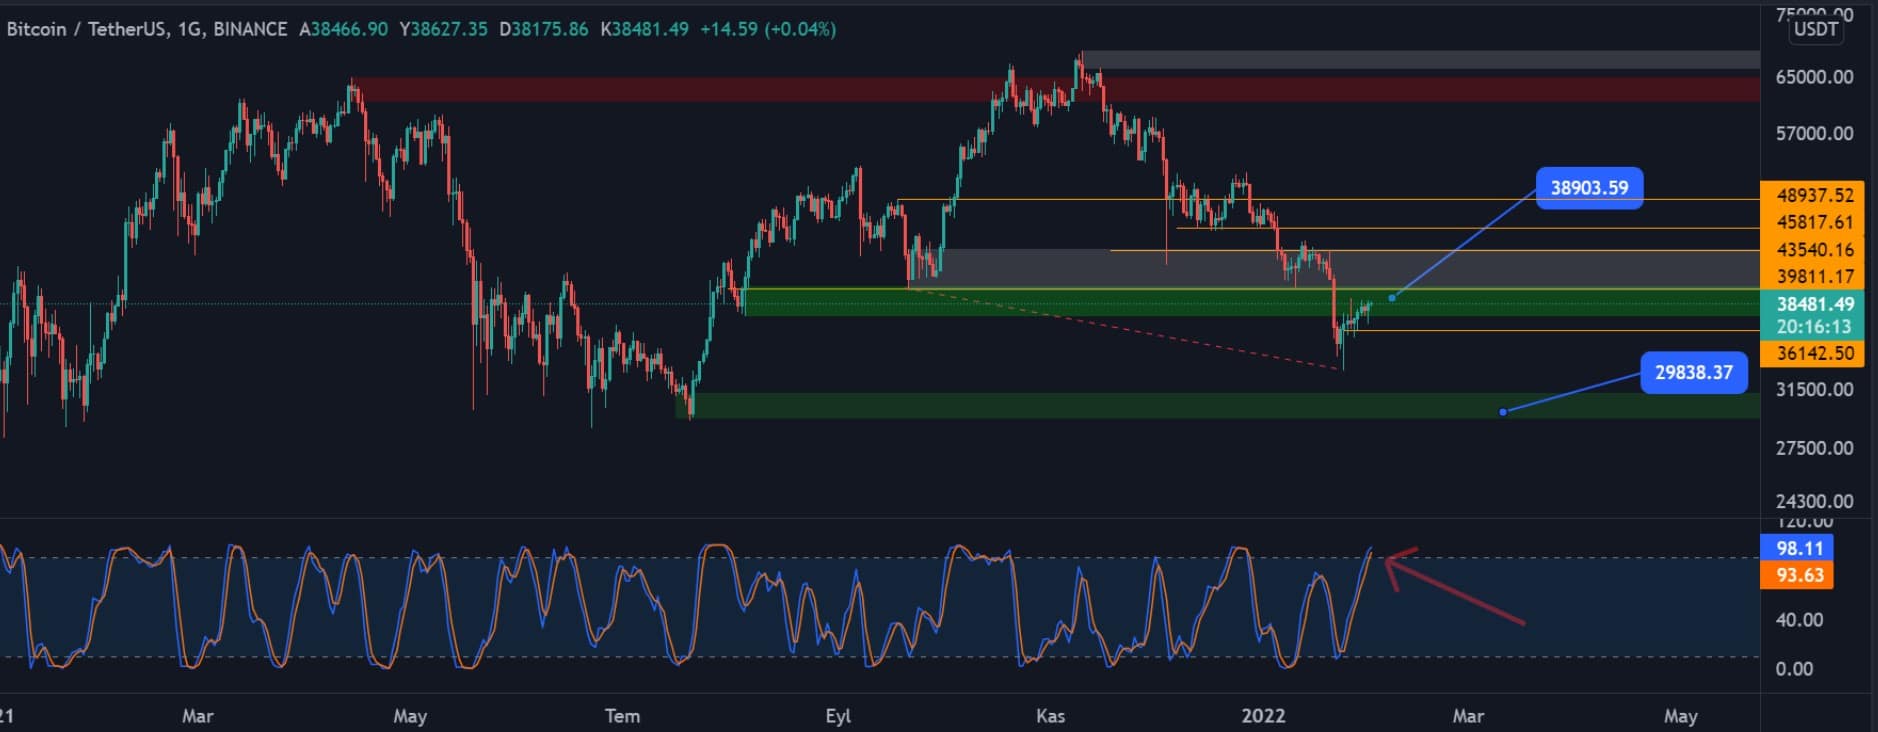This screenshot has height=732, width=1878.
Task: Select the orange 48937.52 price label
Action: [1814, 195]
